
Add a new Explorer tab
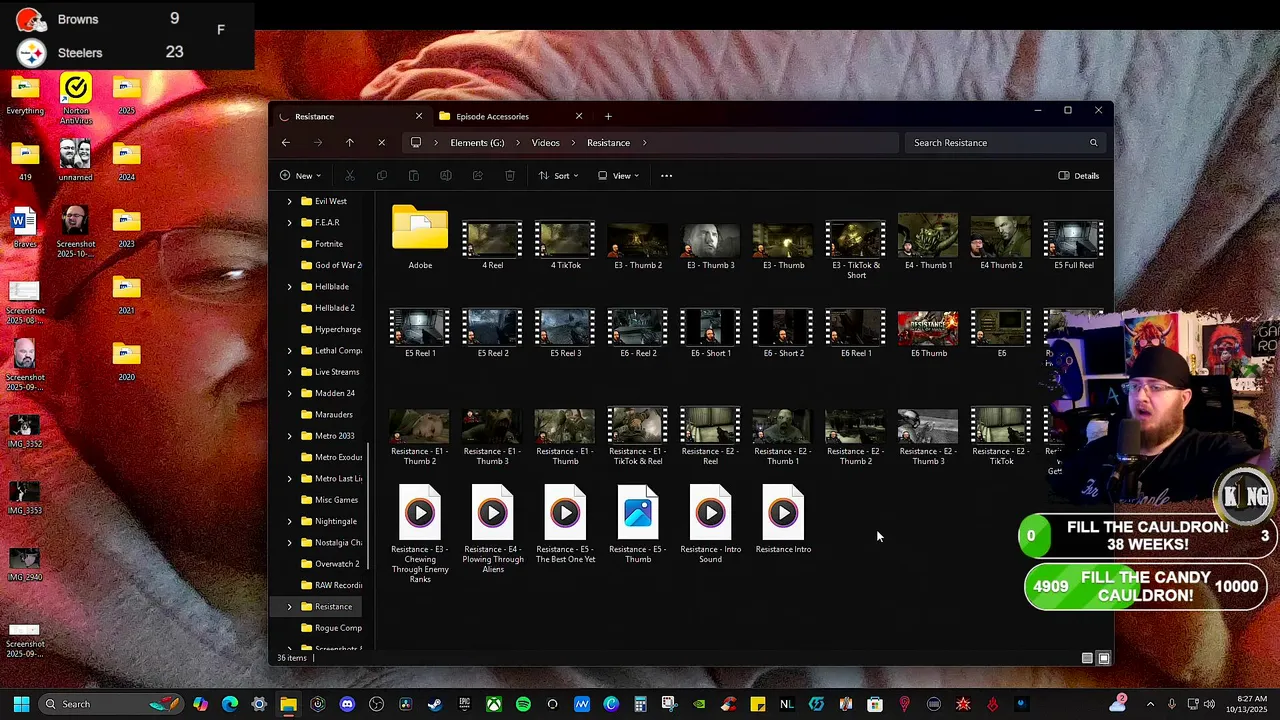pos(608,116)
